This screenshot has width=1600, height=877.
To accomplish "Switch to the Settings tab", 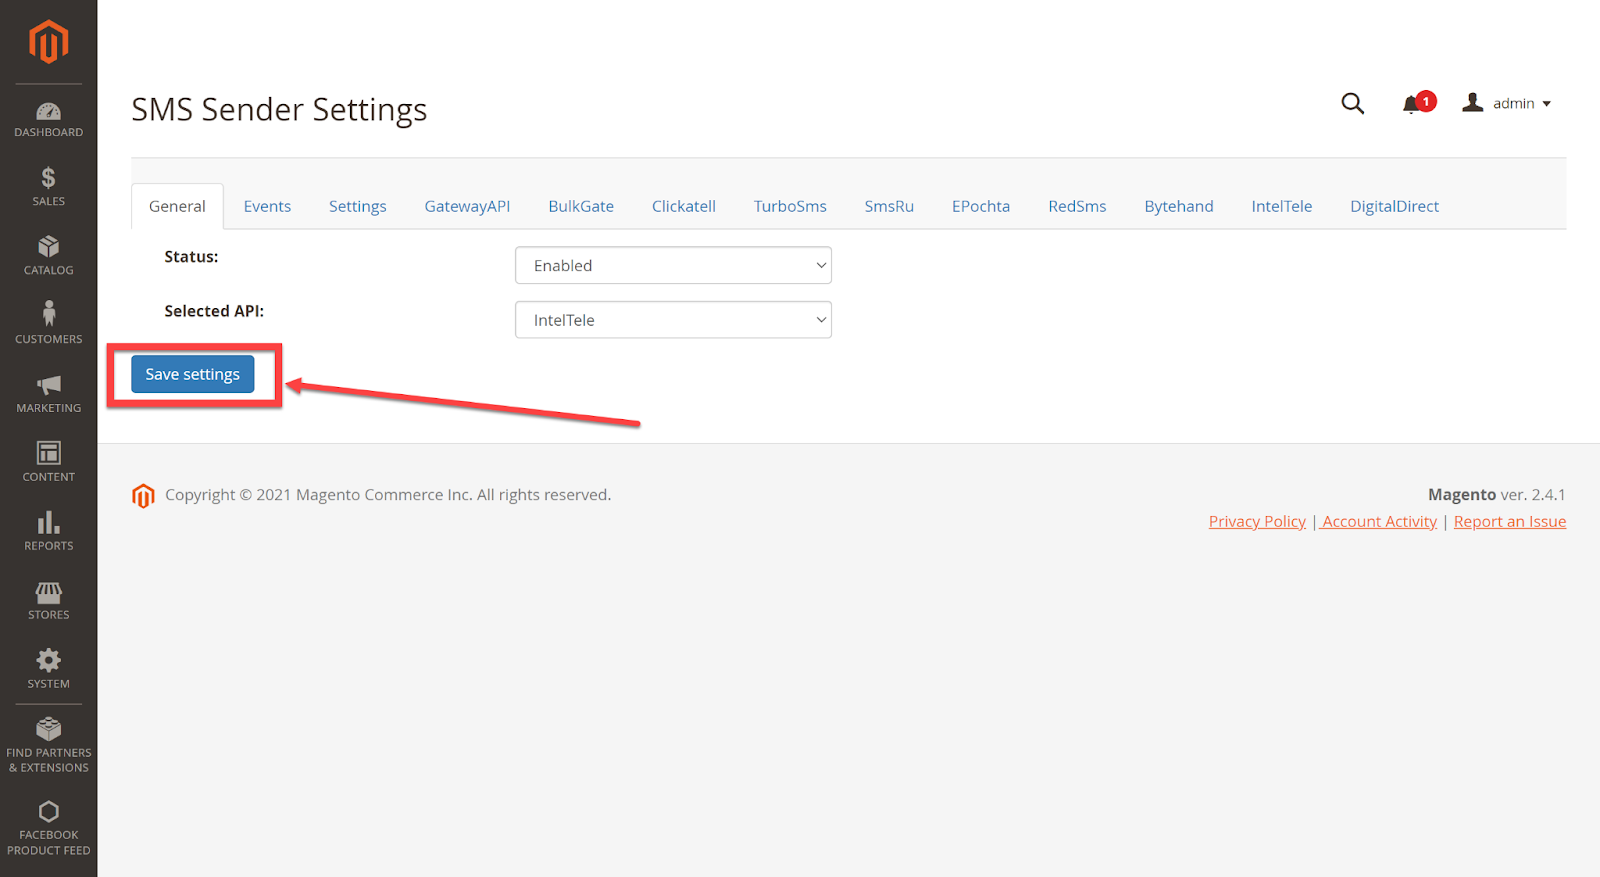I will [357, 206].
